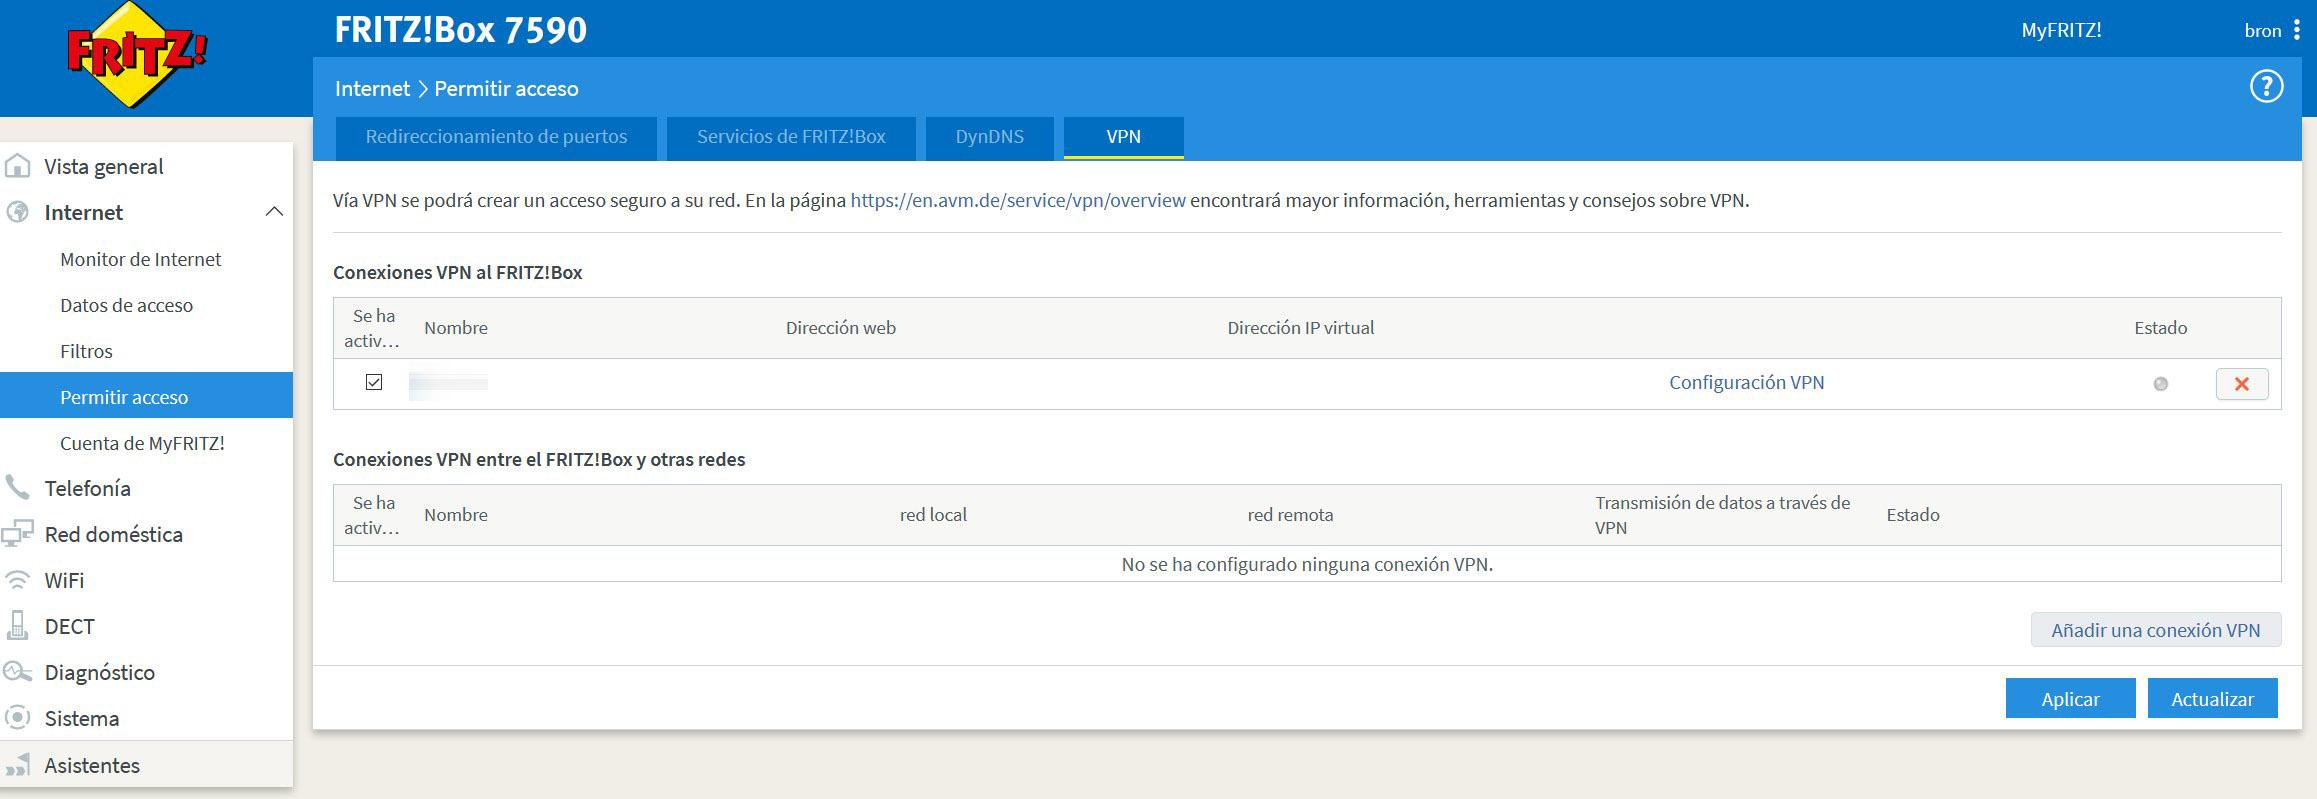Click the Internet menu label

pos(84,212)
